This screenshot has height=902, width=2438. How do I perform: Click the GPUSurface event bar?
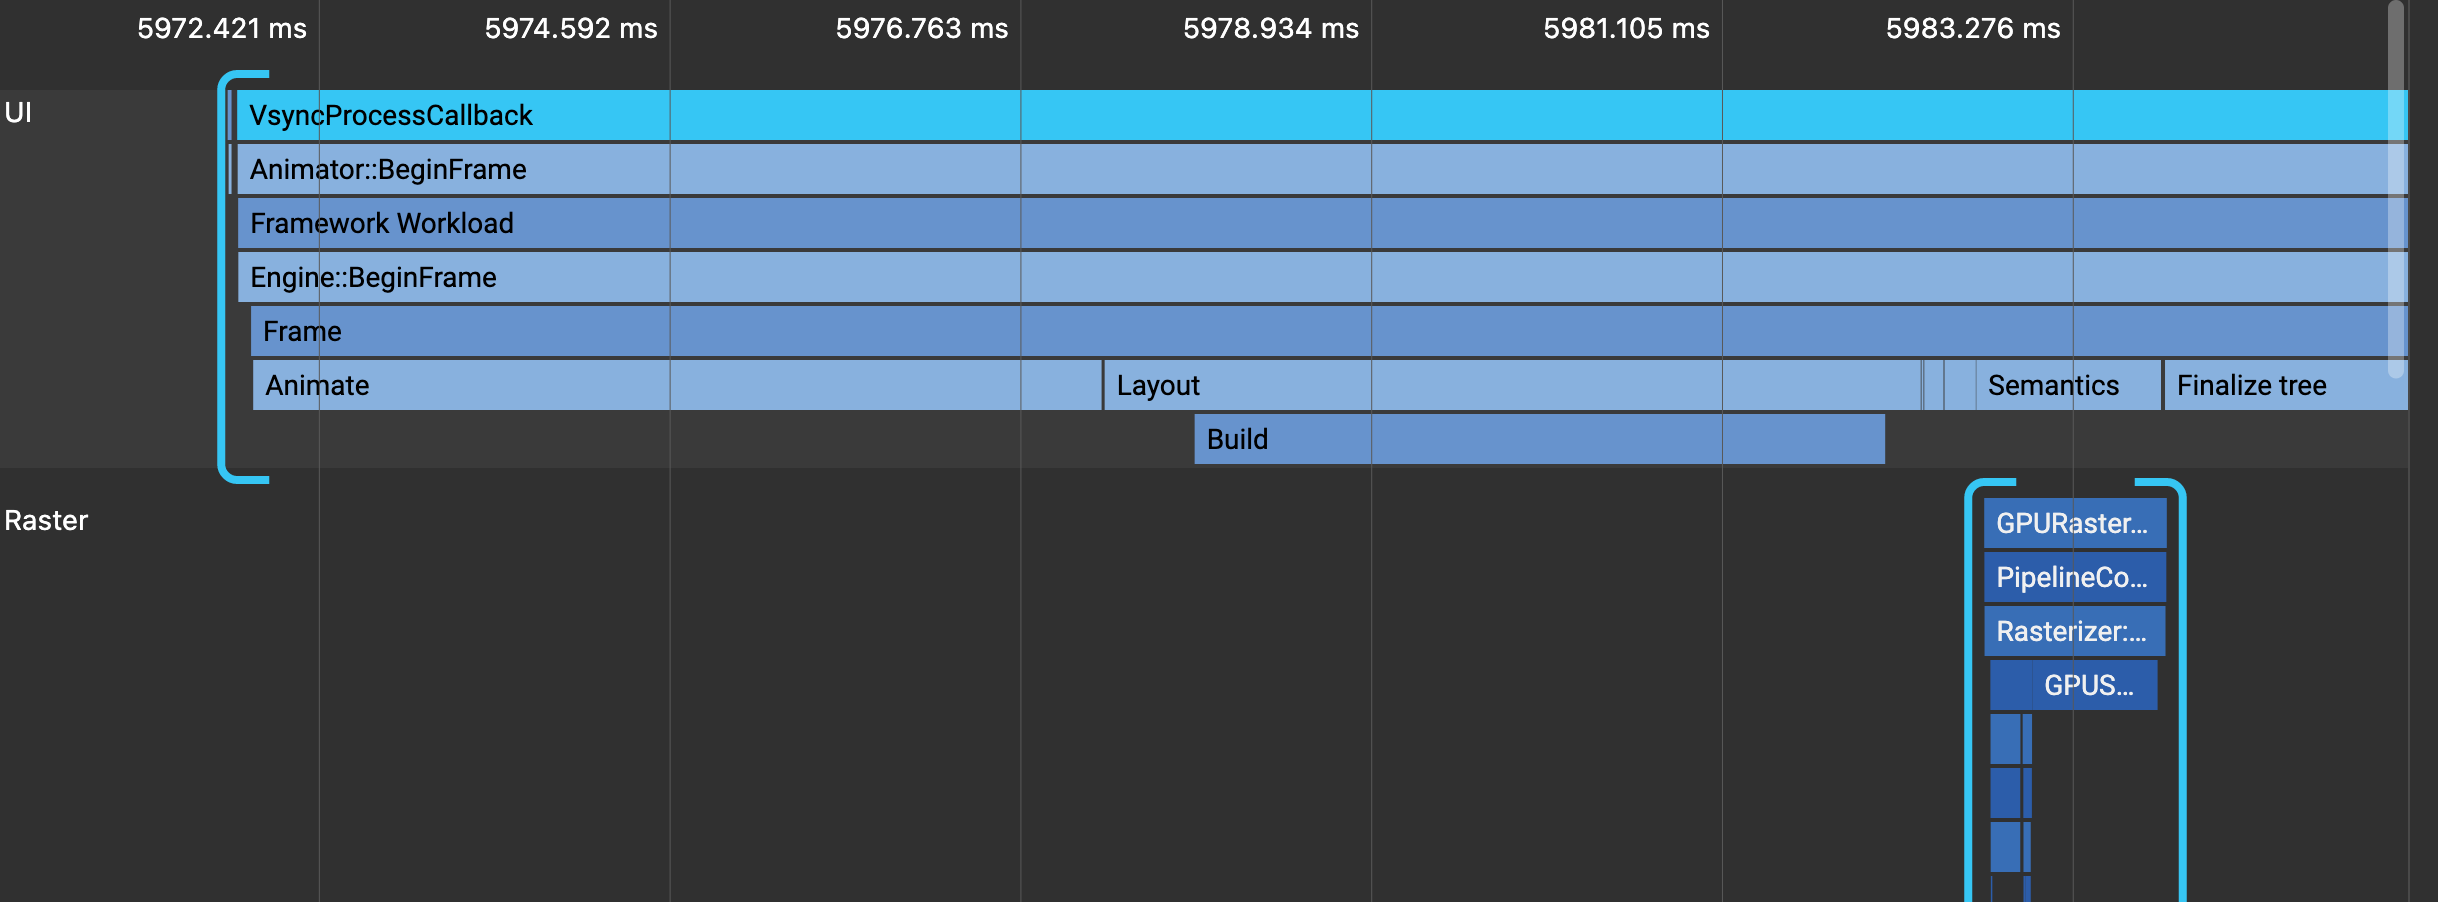coord(2075,685)
